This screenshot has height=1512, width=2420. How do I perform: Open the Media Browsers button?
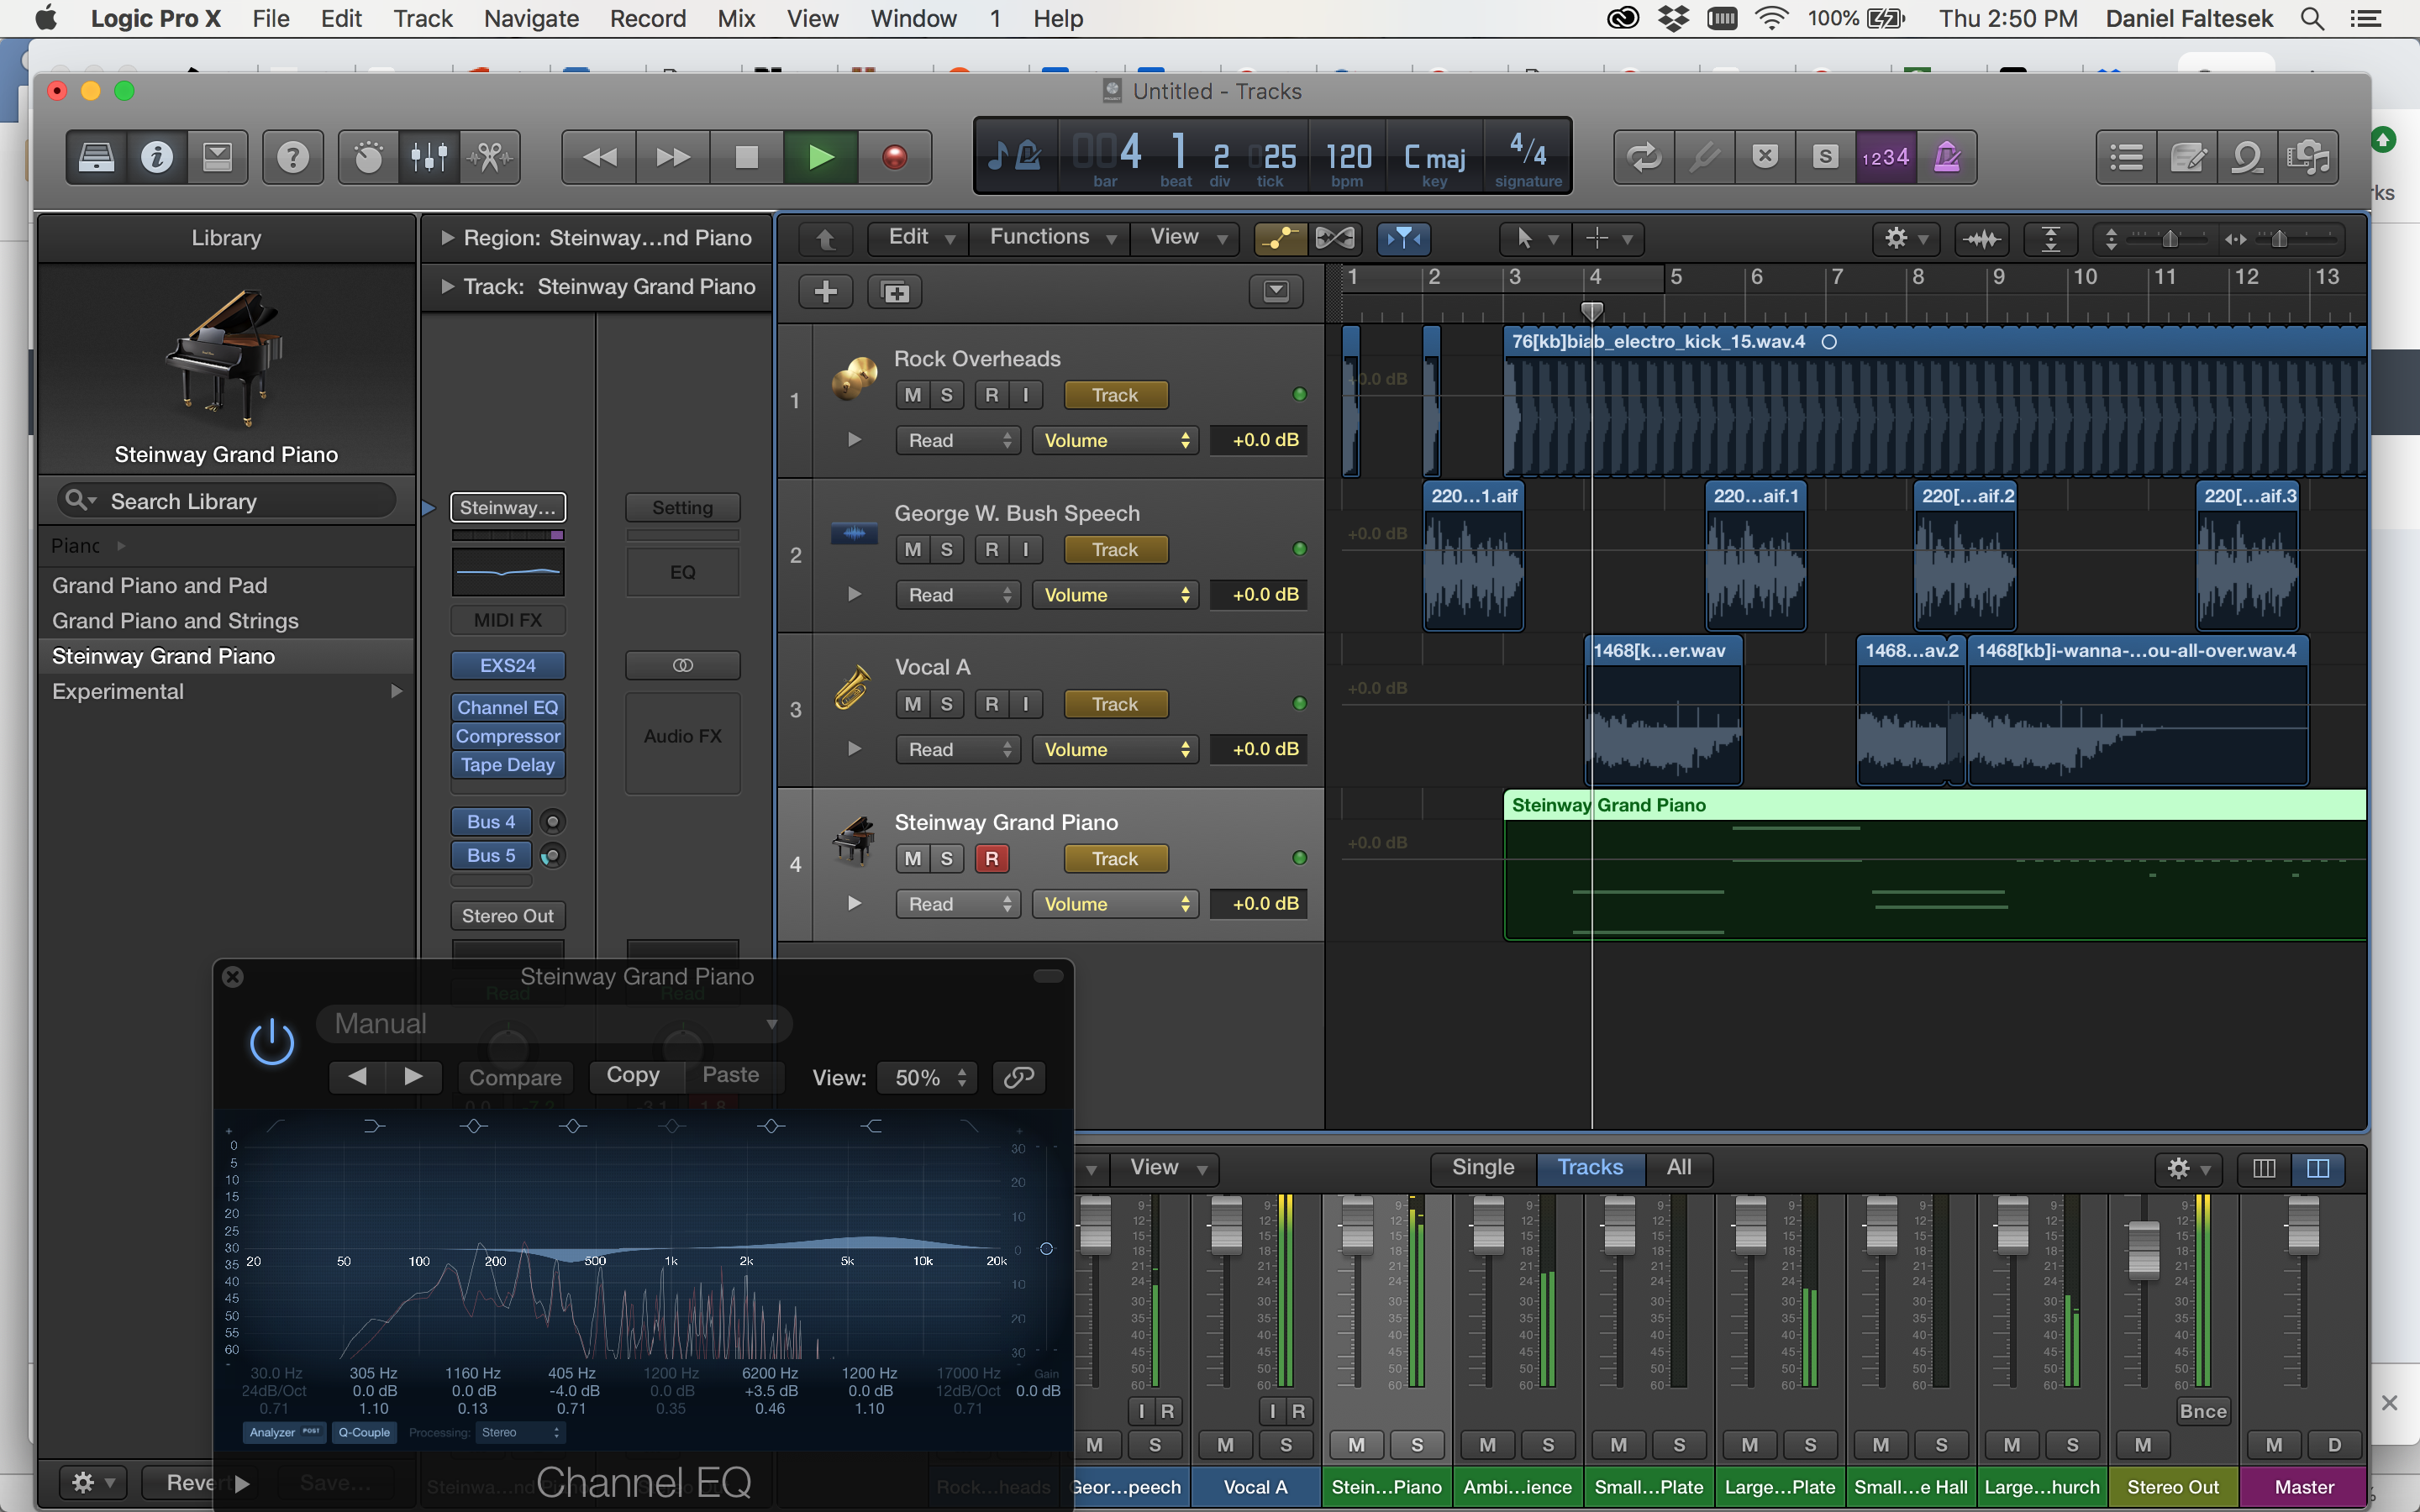[x=2308, y=157]
